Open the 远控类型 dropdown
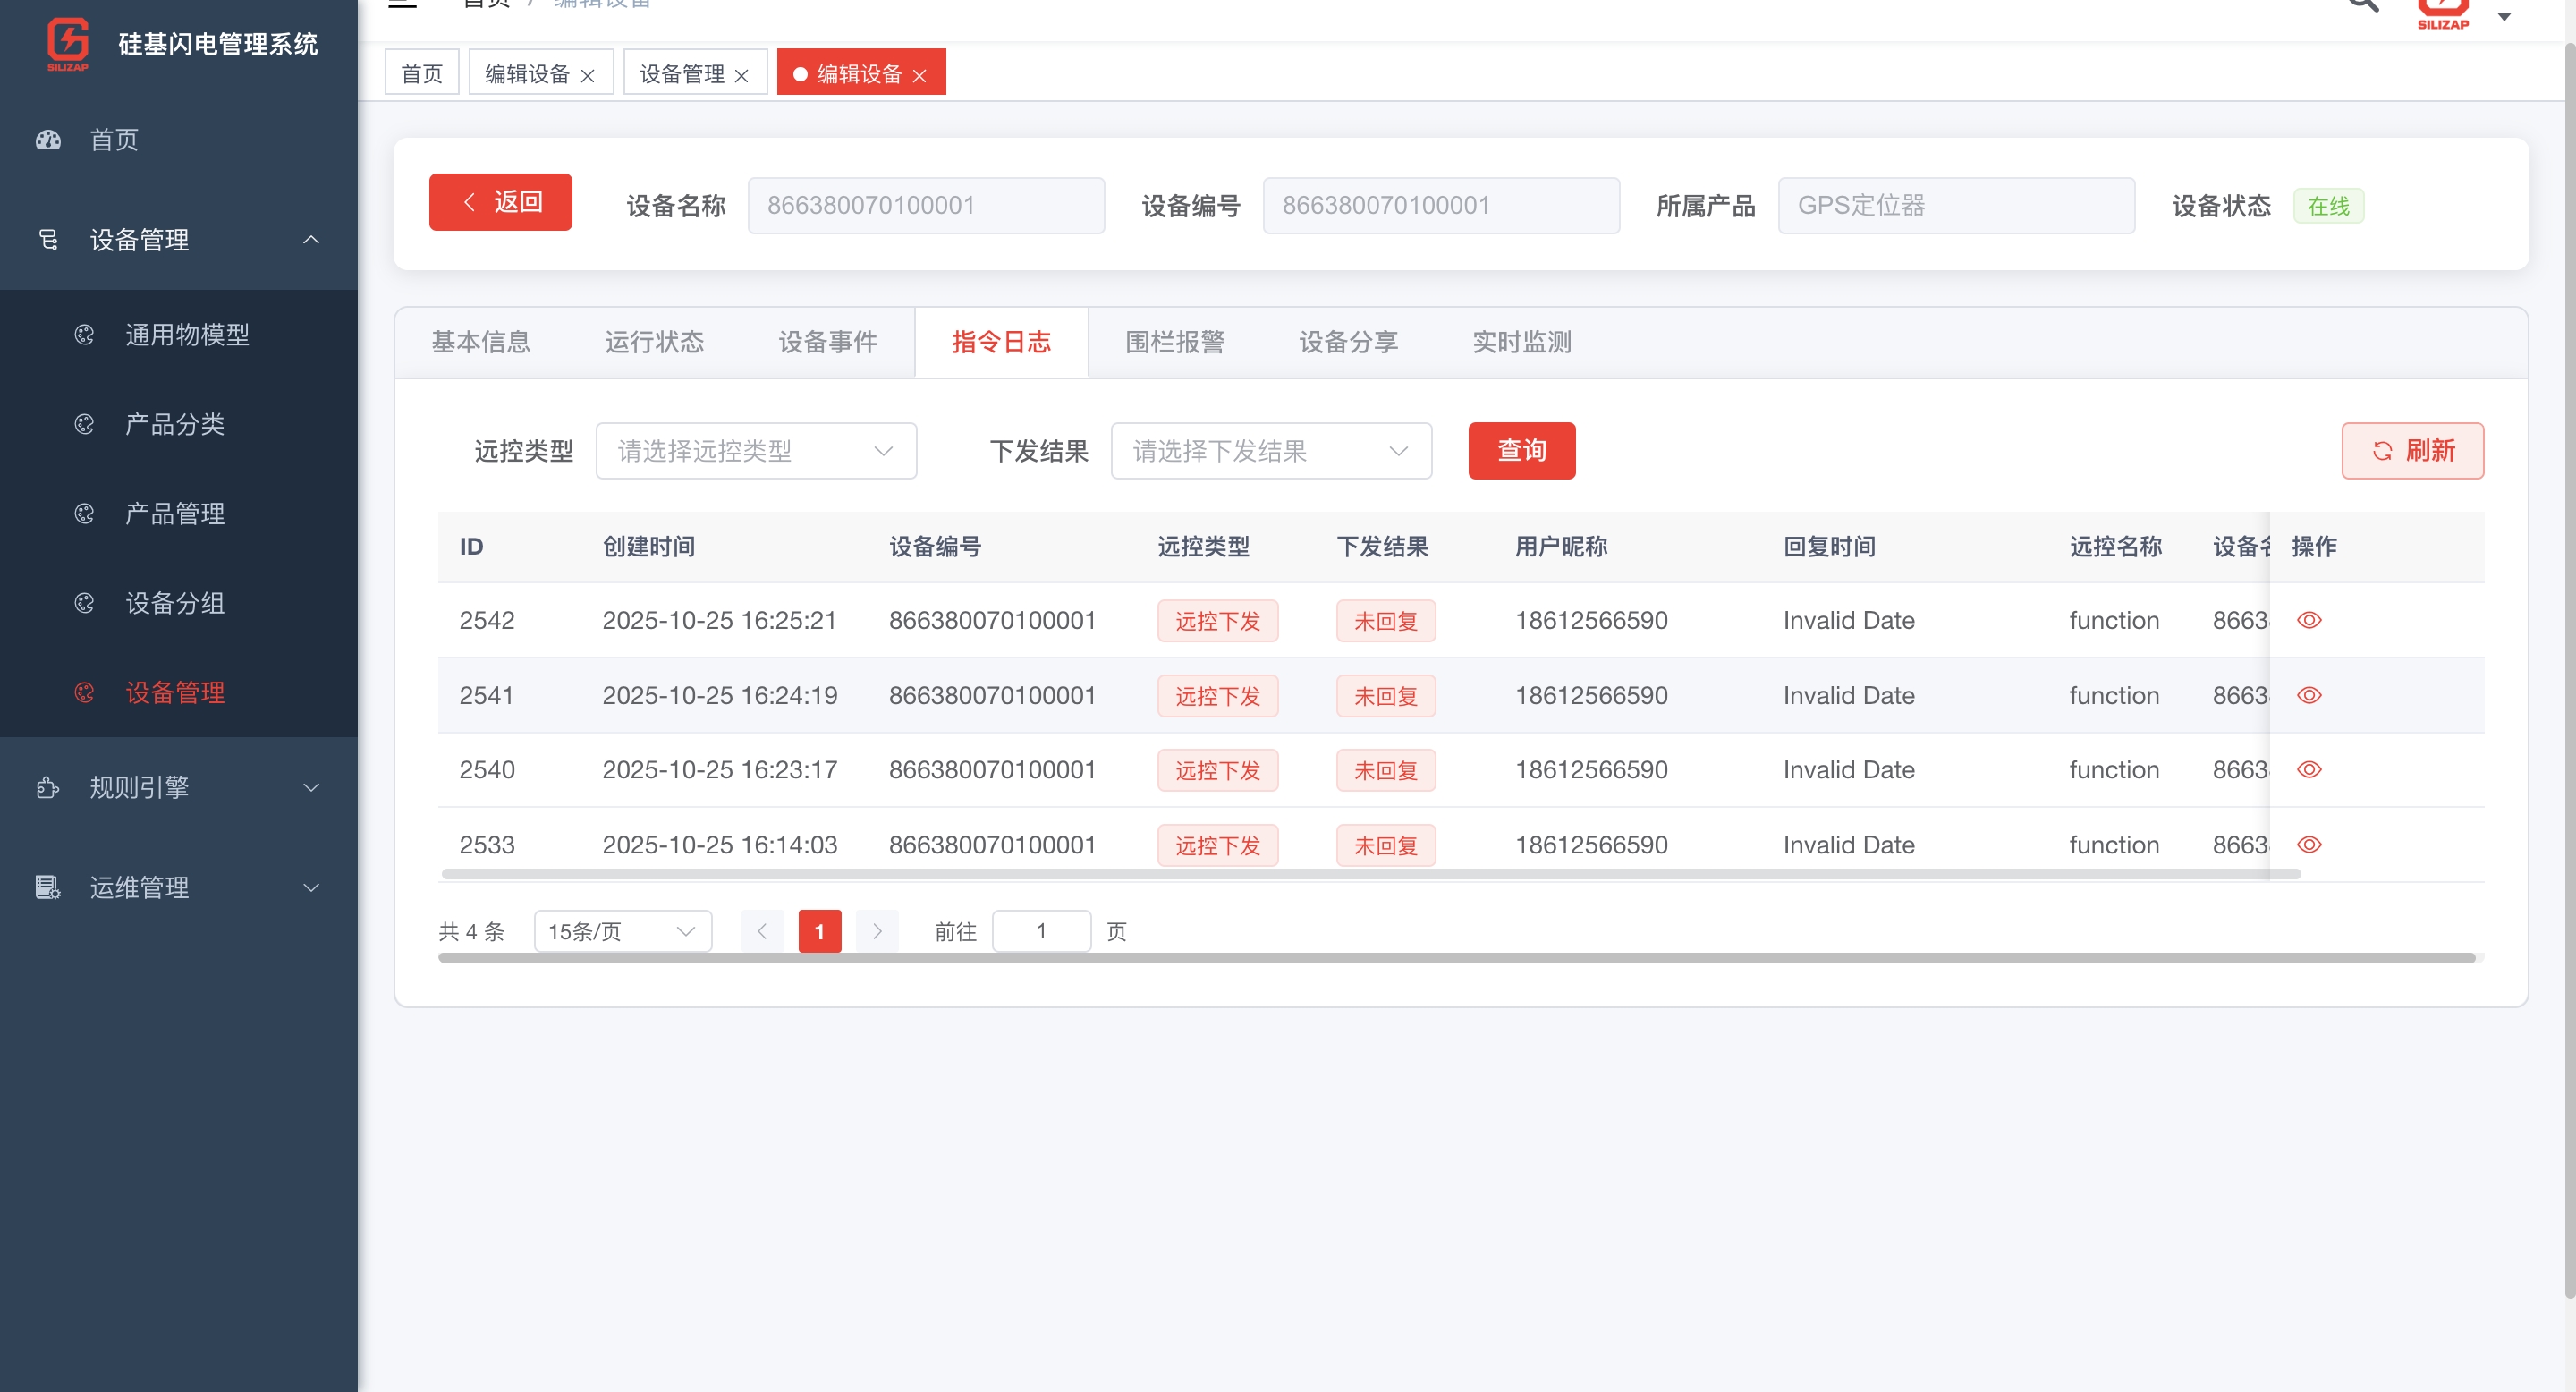Image resolution: width=2576 pixels, height=1392 pixels. tap(756, 451)
